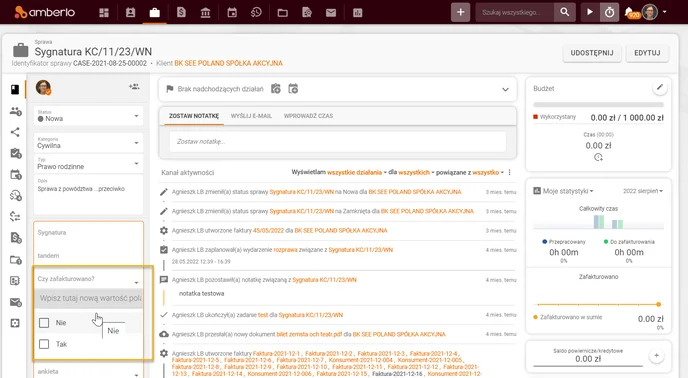Open client link BK SEE POLAND SPÓŁKA AKCYJNA in header

[x=229, y=63]
